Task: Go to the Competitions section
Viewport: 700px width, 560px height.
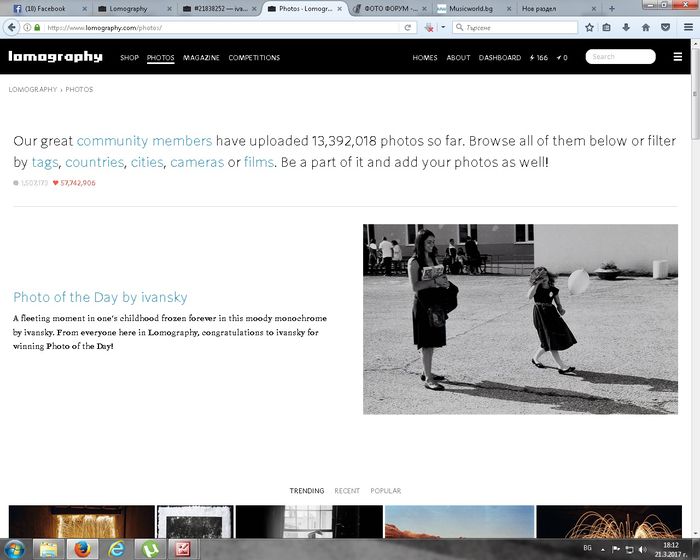Action: click(x=254, y=58)
